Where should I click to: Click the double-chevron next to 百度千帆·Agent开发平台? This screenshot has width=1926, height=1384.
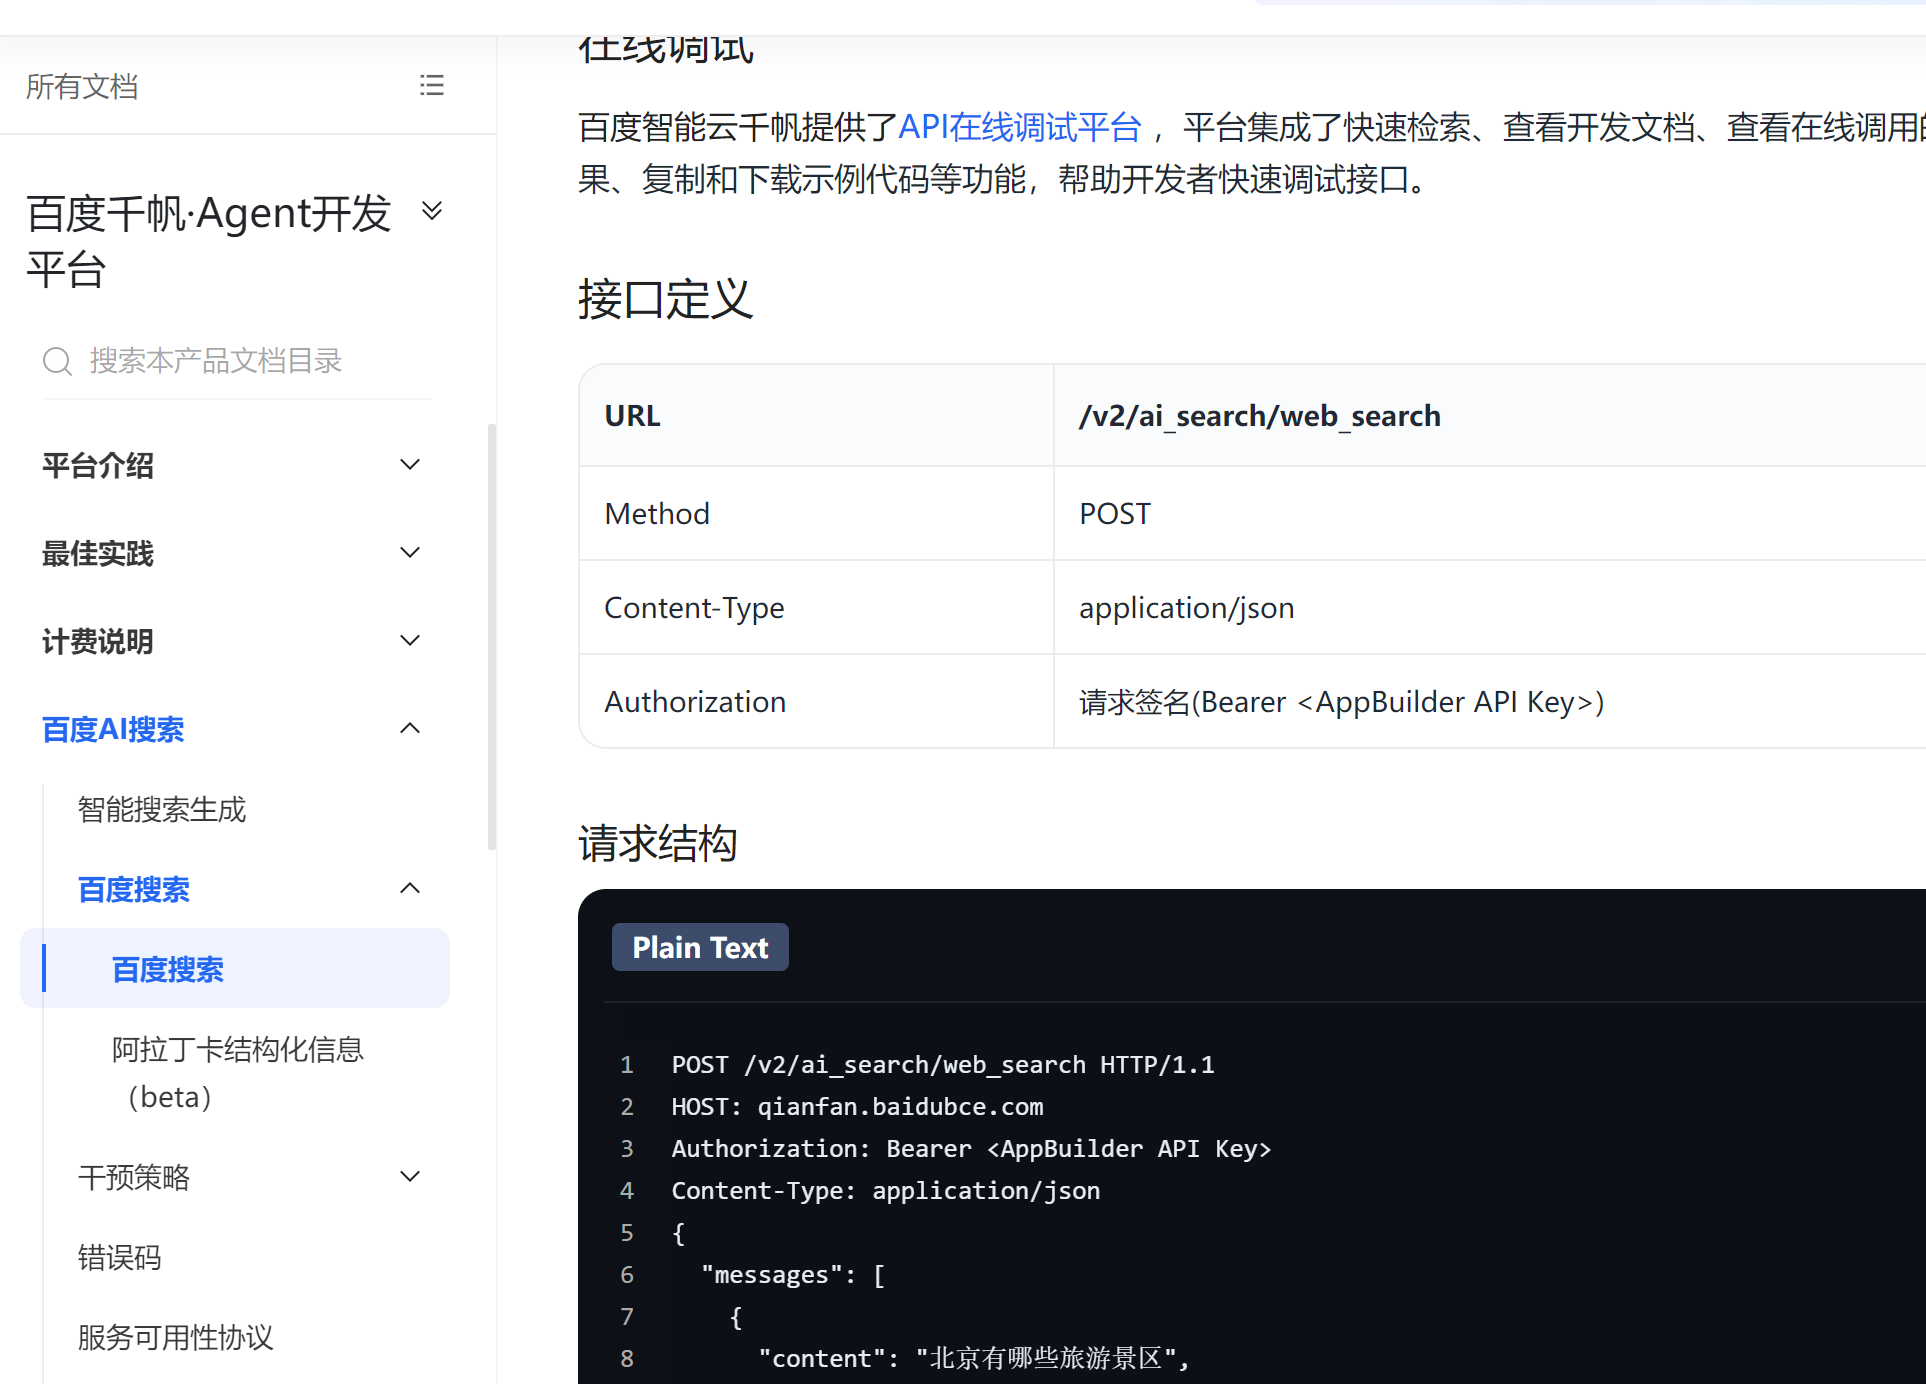click(x=431, y=211)
